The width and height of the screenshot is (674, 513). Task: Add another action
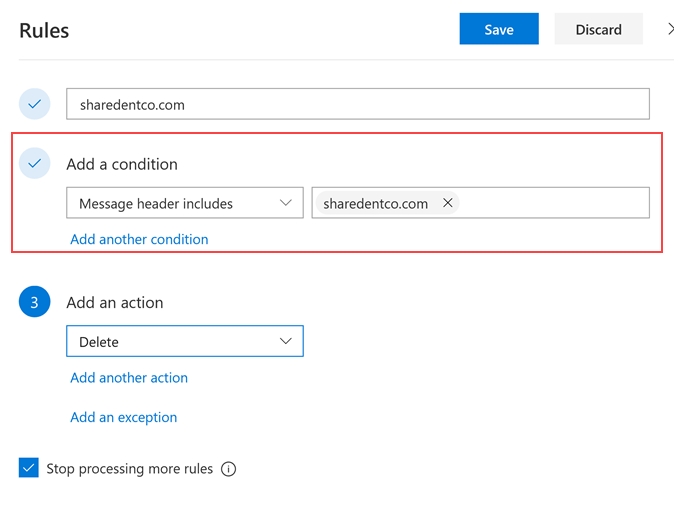click(129, 377)
